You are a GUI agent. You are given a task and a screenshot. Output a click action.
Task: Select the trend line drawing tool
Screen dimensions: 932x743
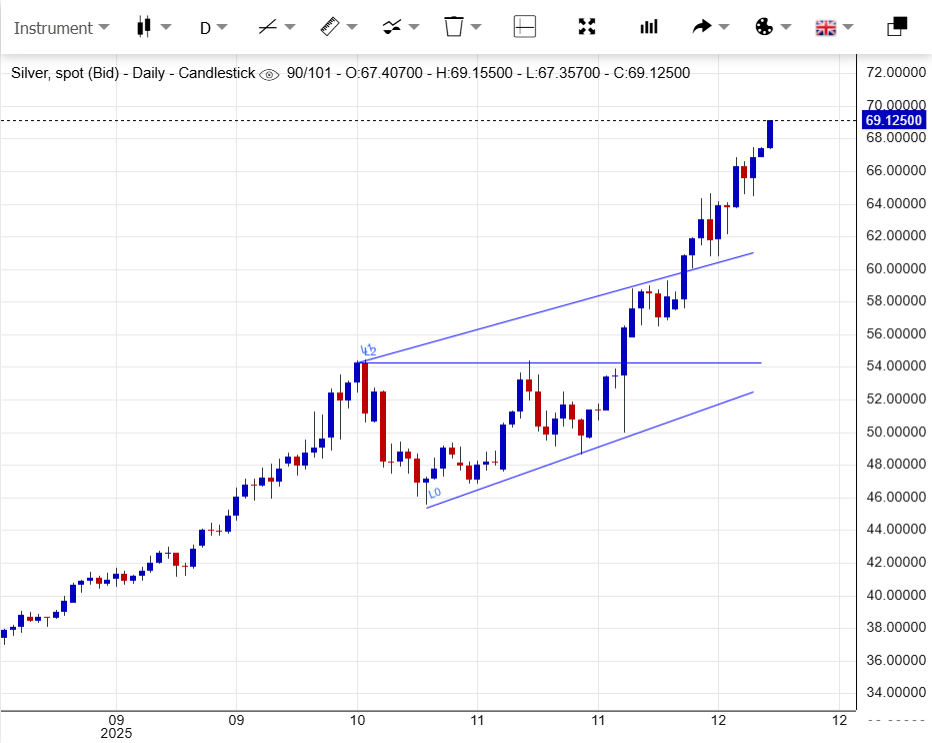click(267, 27)
